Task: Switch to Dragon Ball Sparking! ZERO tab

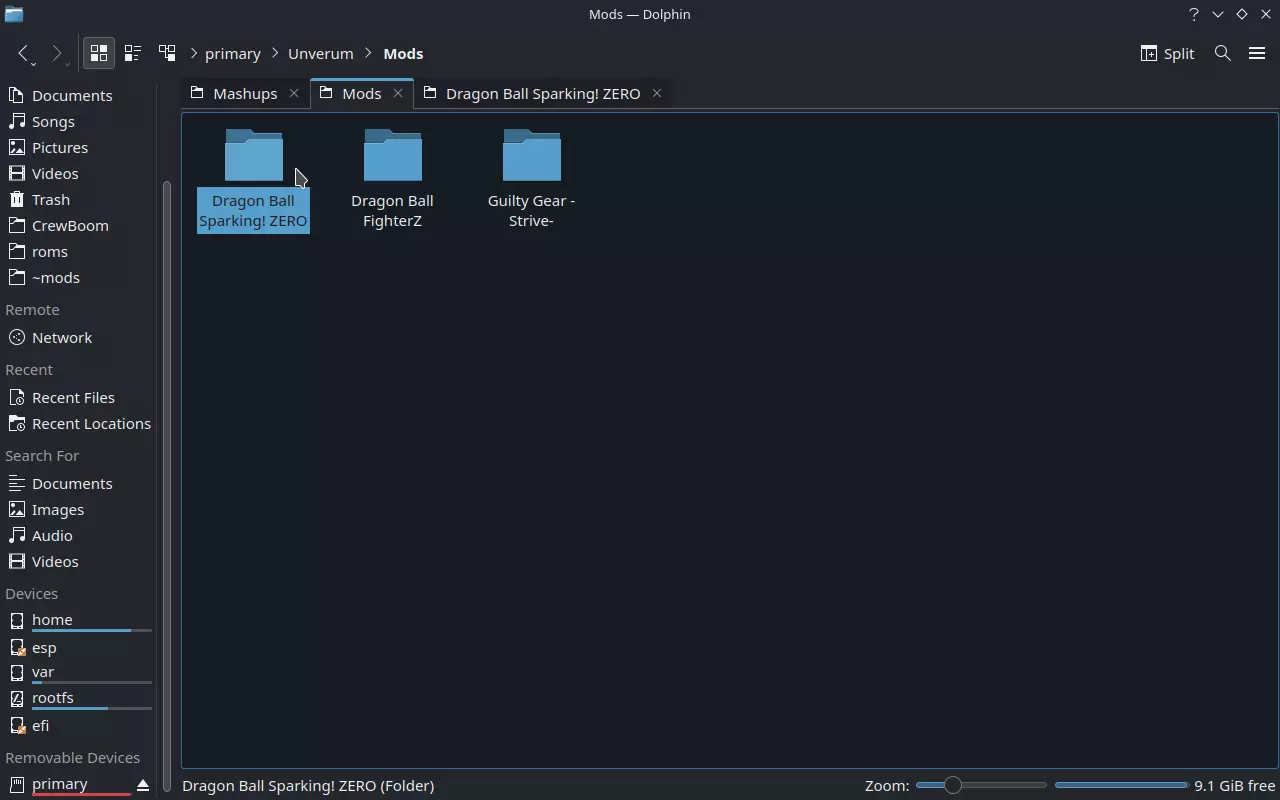Action: point(543,93)
